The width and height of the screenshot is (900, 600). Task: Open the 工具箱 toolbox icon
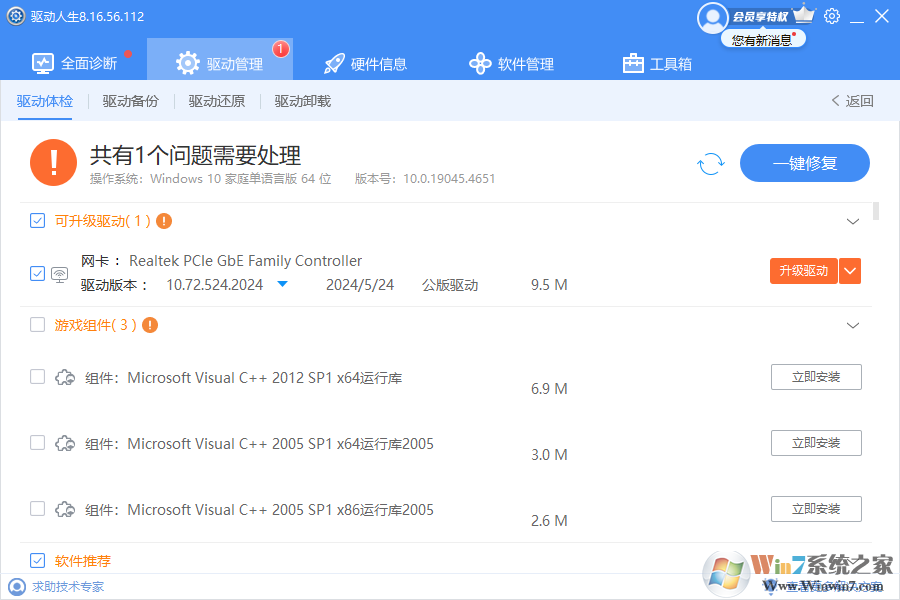pyautogui.click(x=633, y=62)
